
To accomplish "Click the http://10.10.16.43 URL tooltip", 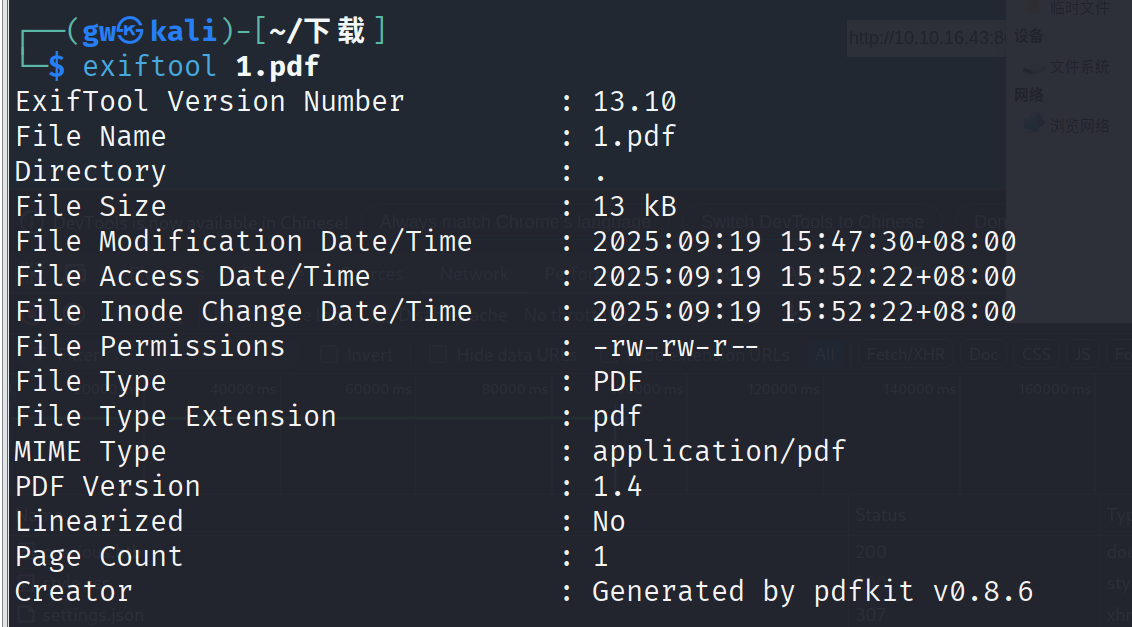I will coord(927,38).
